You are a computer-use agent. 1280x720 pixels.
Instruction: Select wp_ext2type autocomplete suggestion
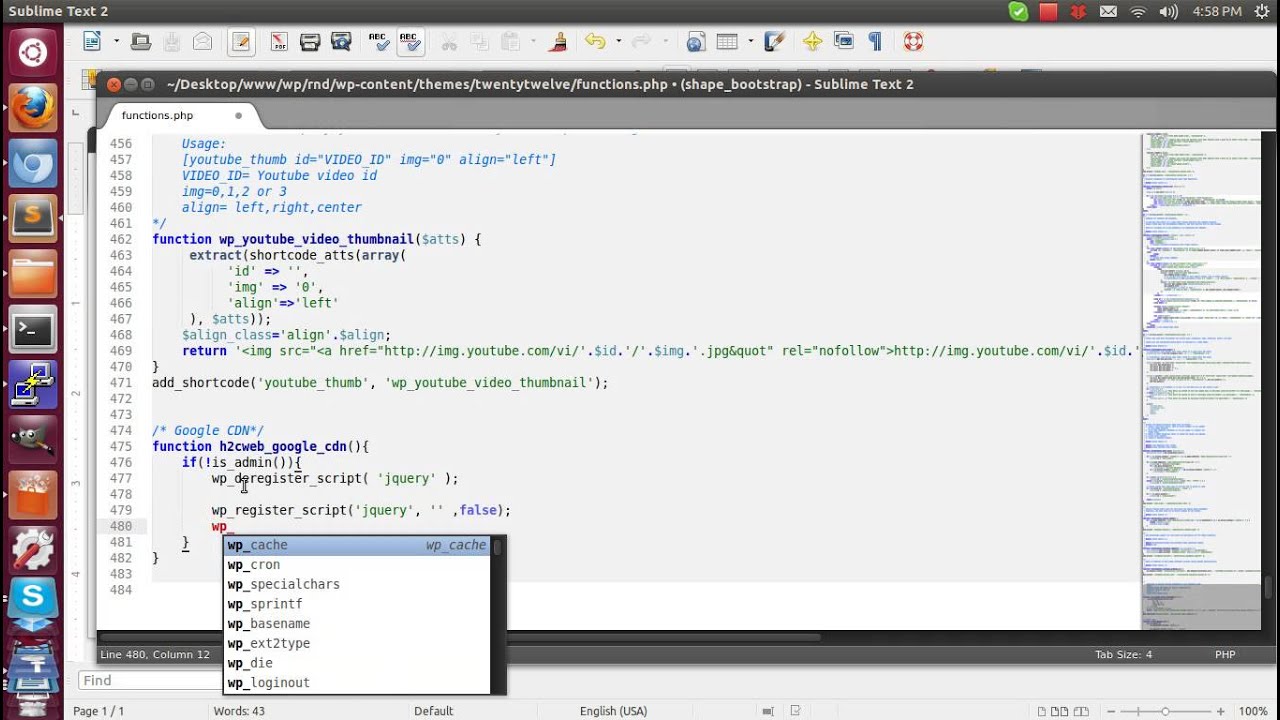(358, 643)
